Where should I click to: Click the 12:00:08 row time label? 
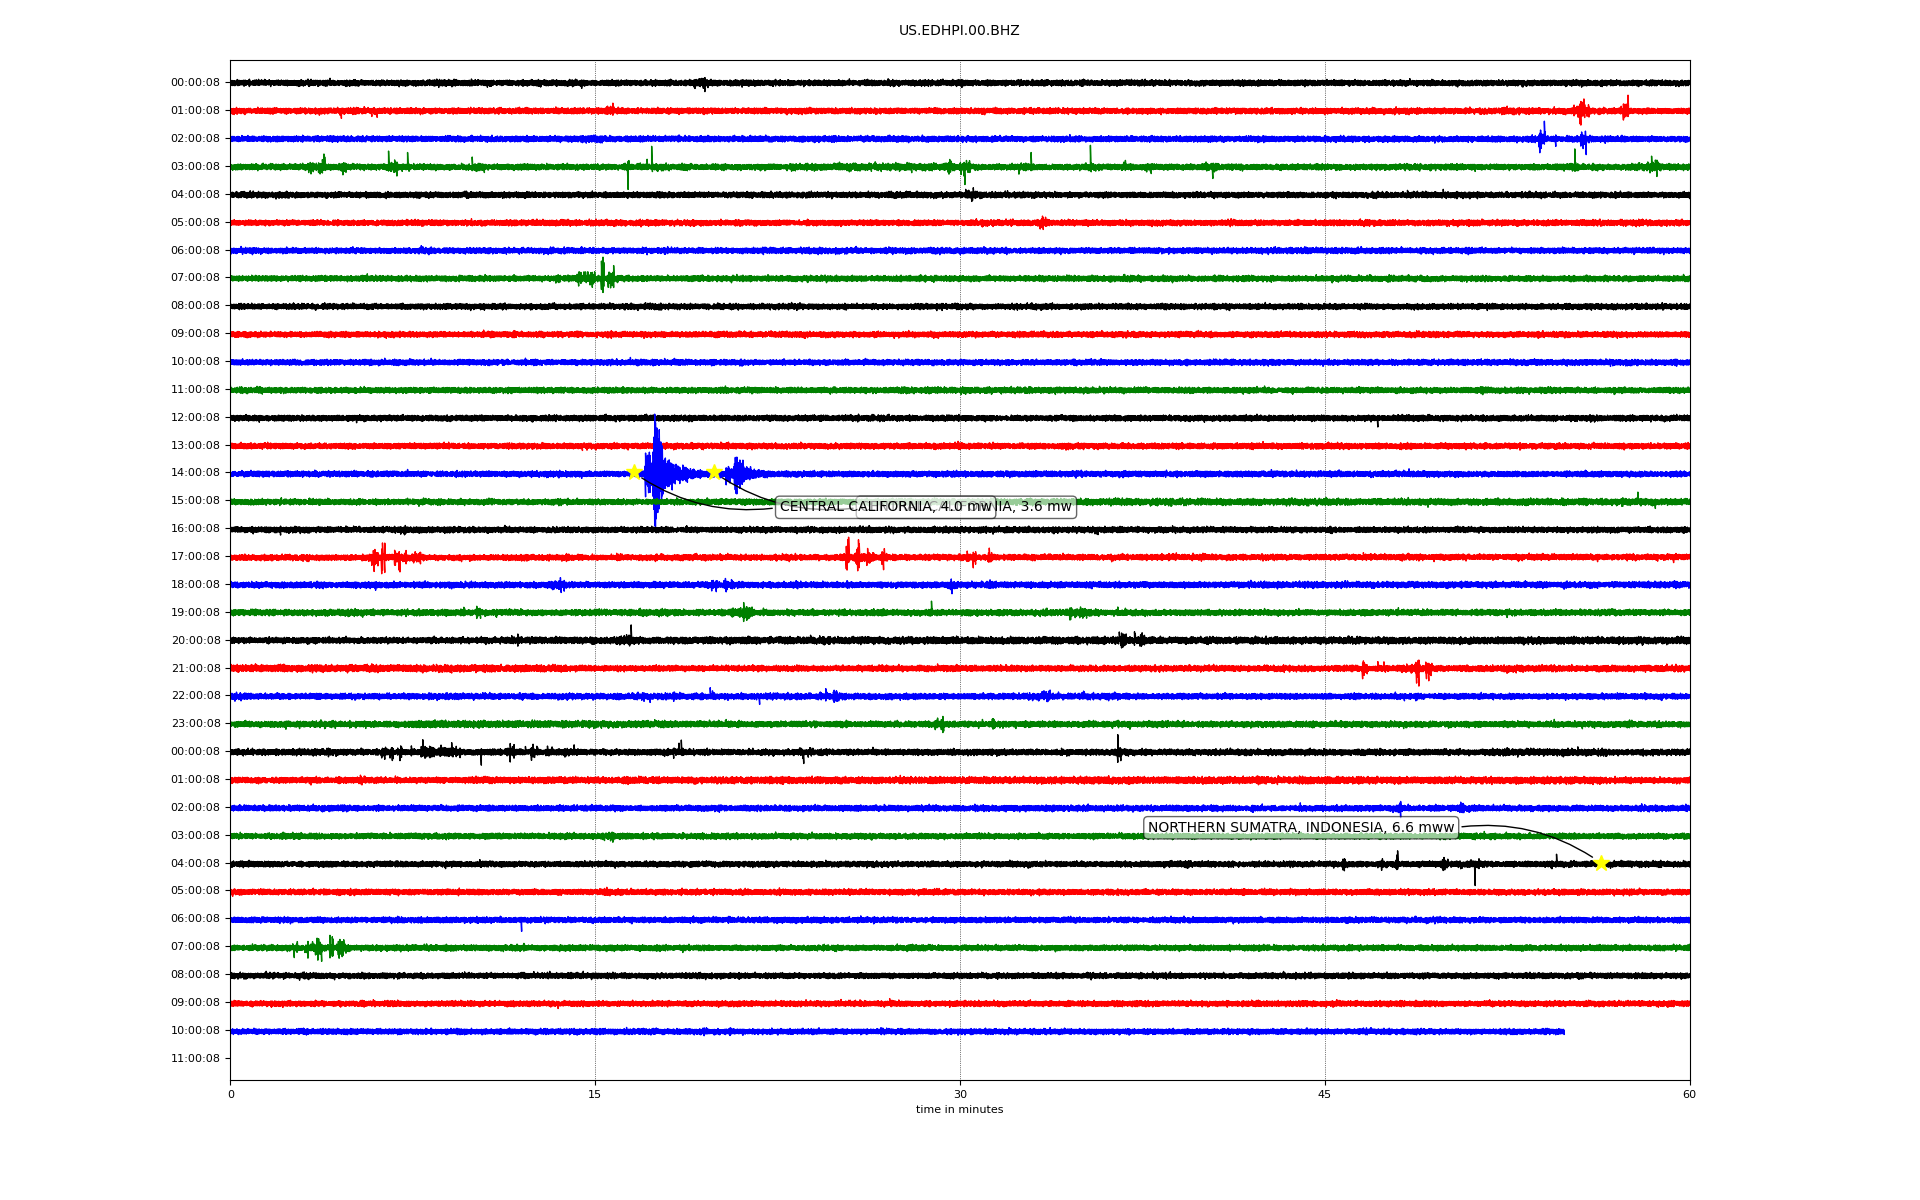click(195, 417)
